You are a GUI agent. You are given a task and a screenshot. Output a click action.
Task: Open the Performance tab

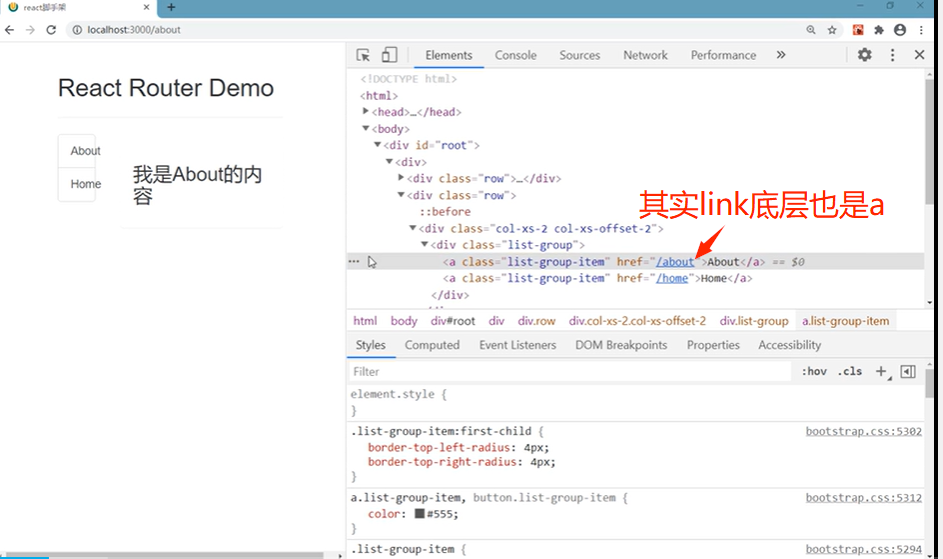click(723, 55)
